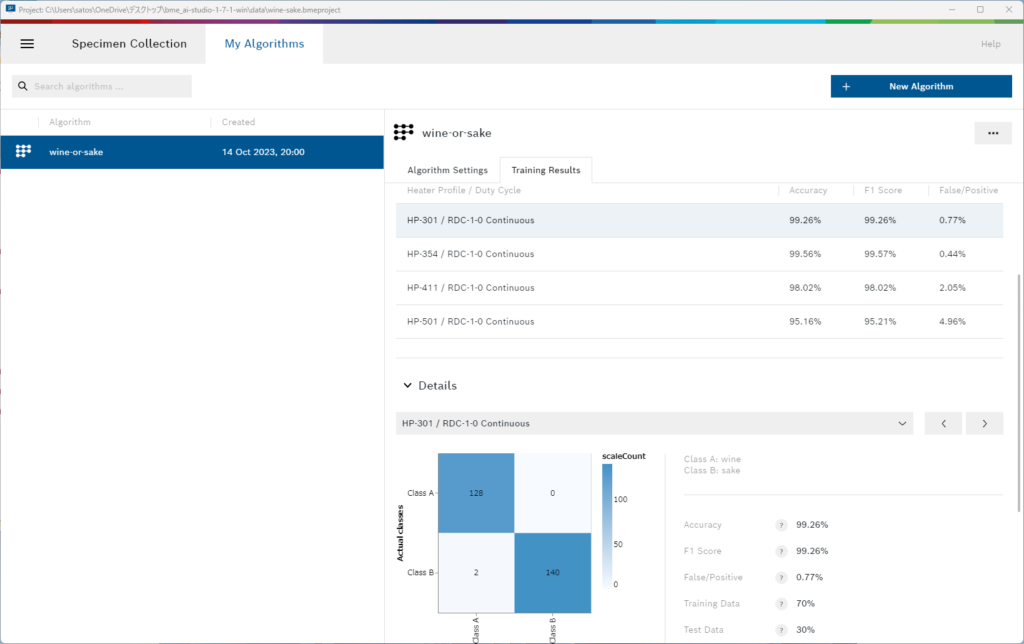
Task: Go to previous heater profile arrow
Action: (x=943, y=424)
